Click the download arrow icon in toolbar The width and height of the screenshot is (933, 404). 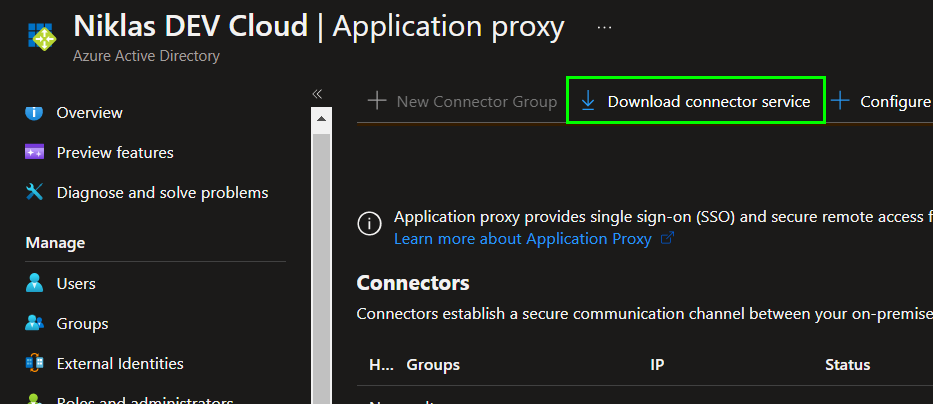click(588, 101)
